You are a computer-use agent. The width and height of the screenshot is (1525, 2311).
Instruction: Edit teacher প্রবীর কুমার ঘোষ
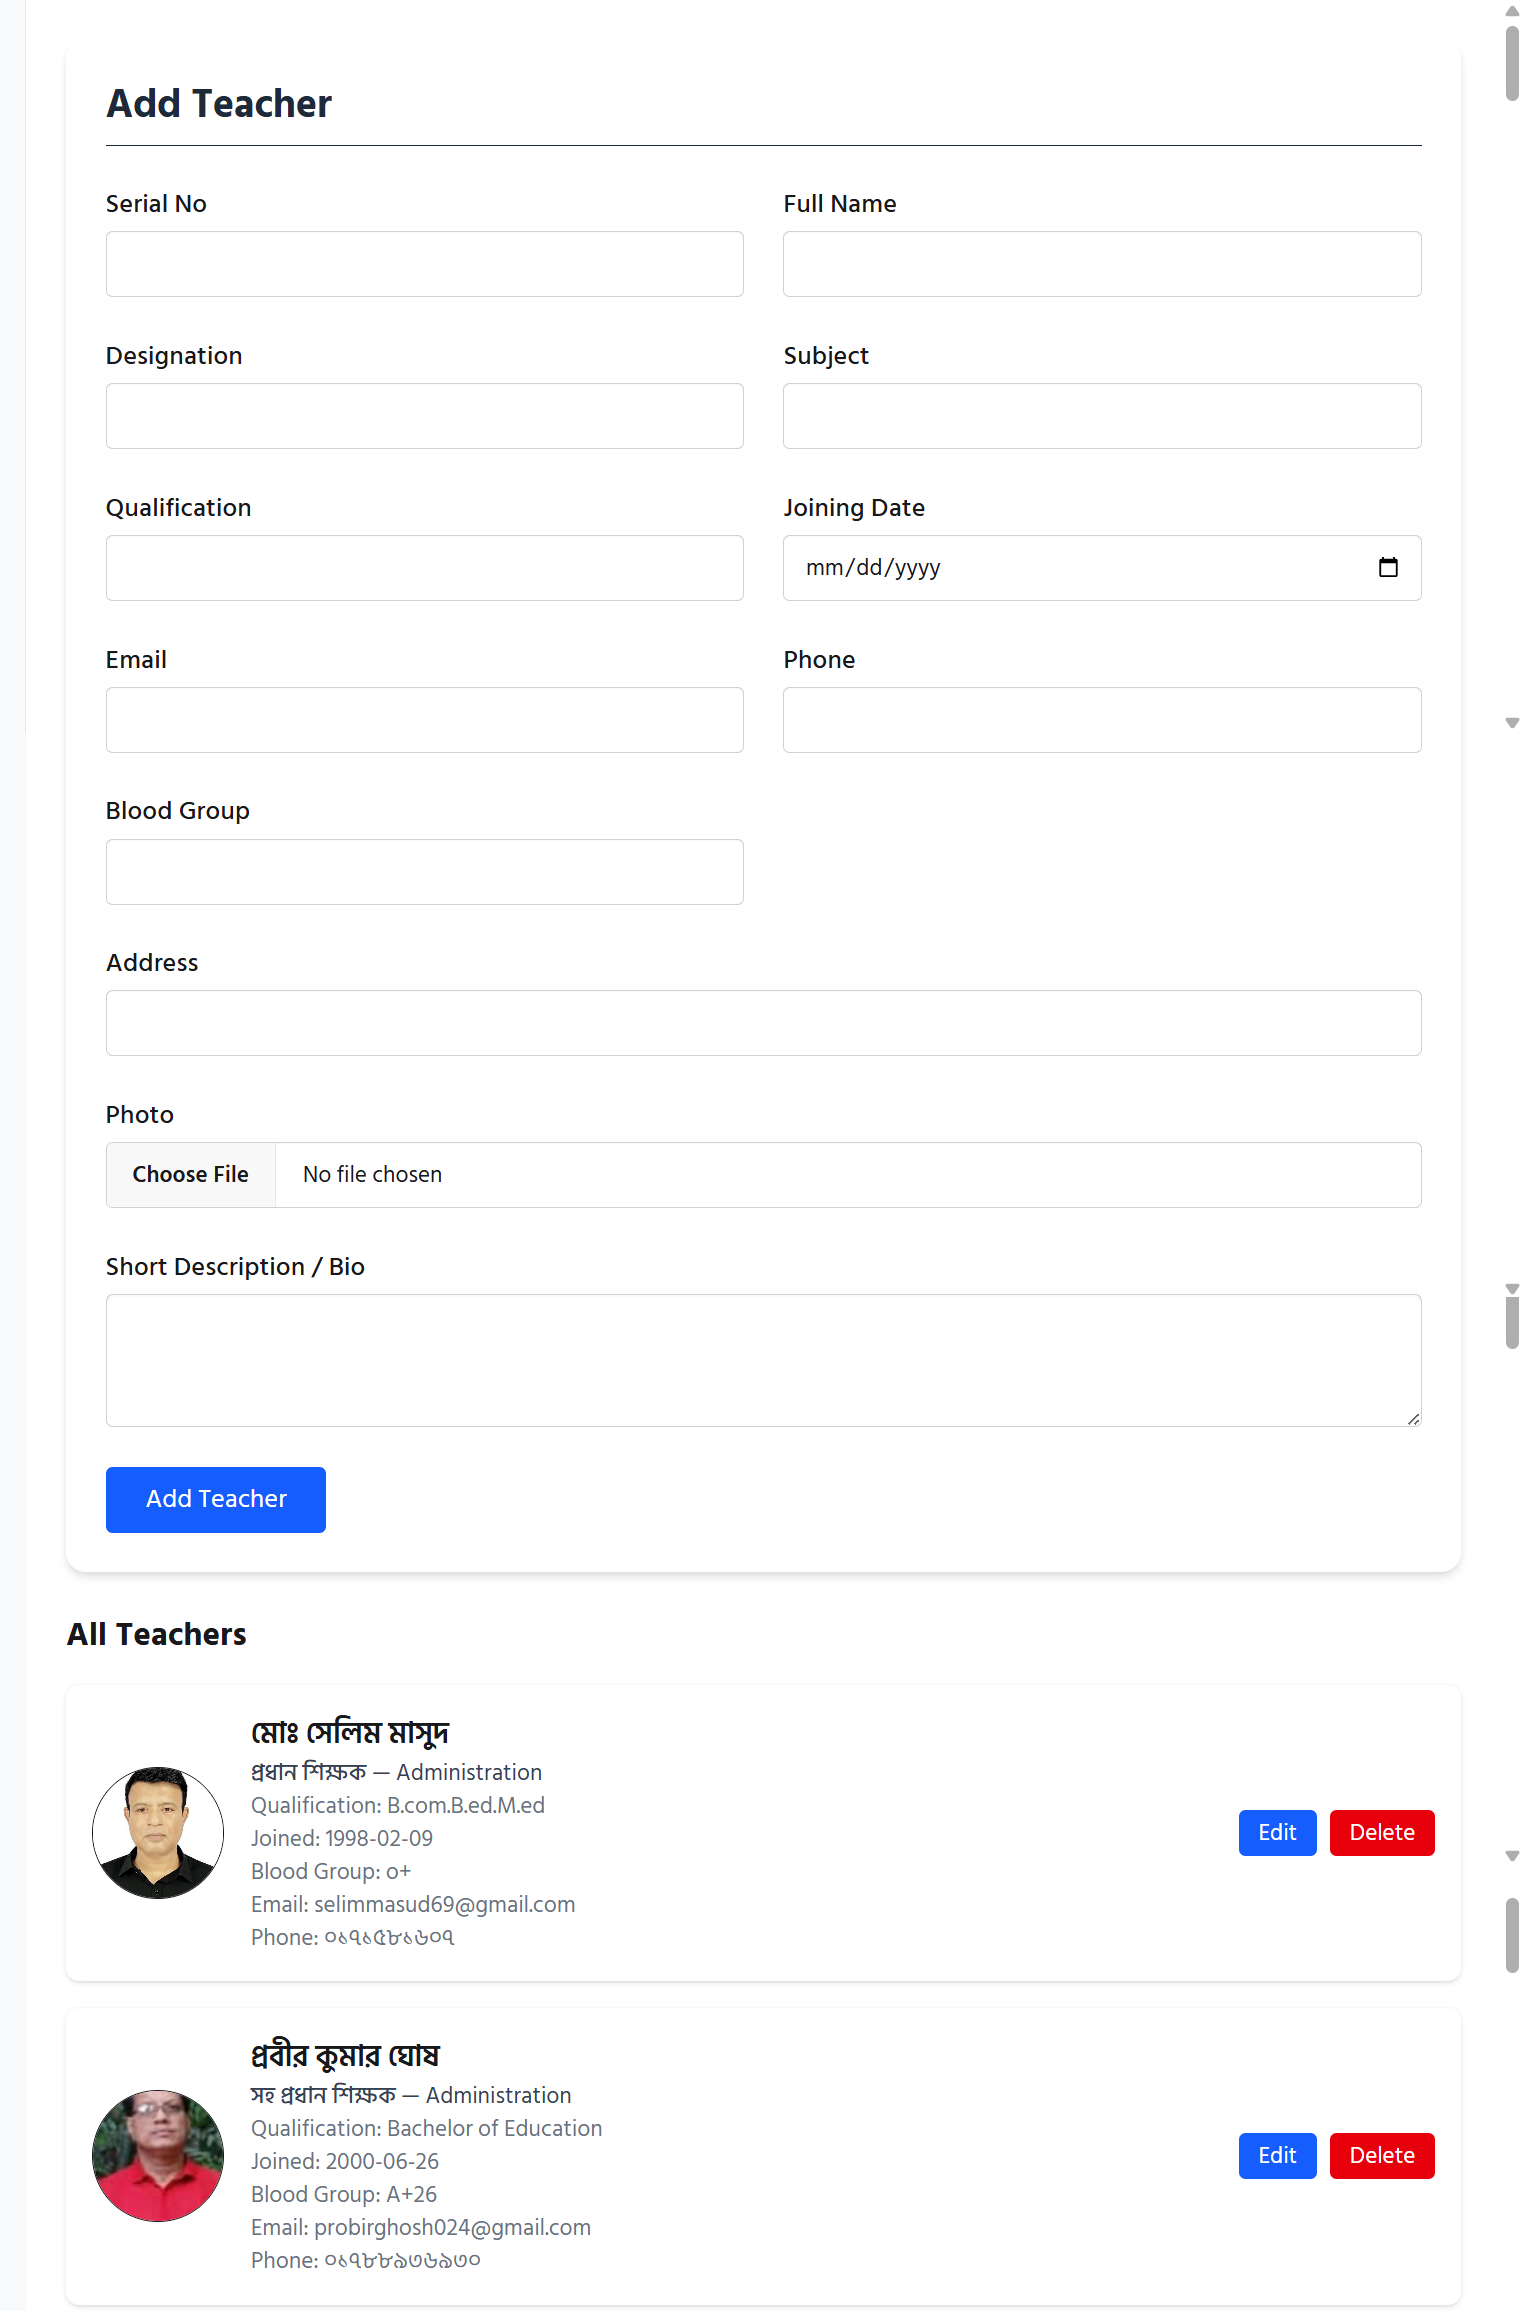(1277, 2155)
